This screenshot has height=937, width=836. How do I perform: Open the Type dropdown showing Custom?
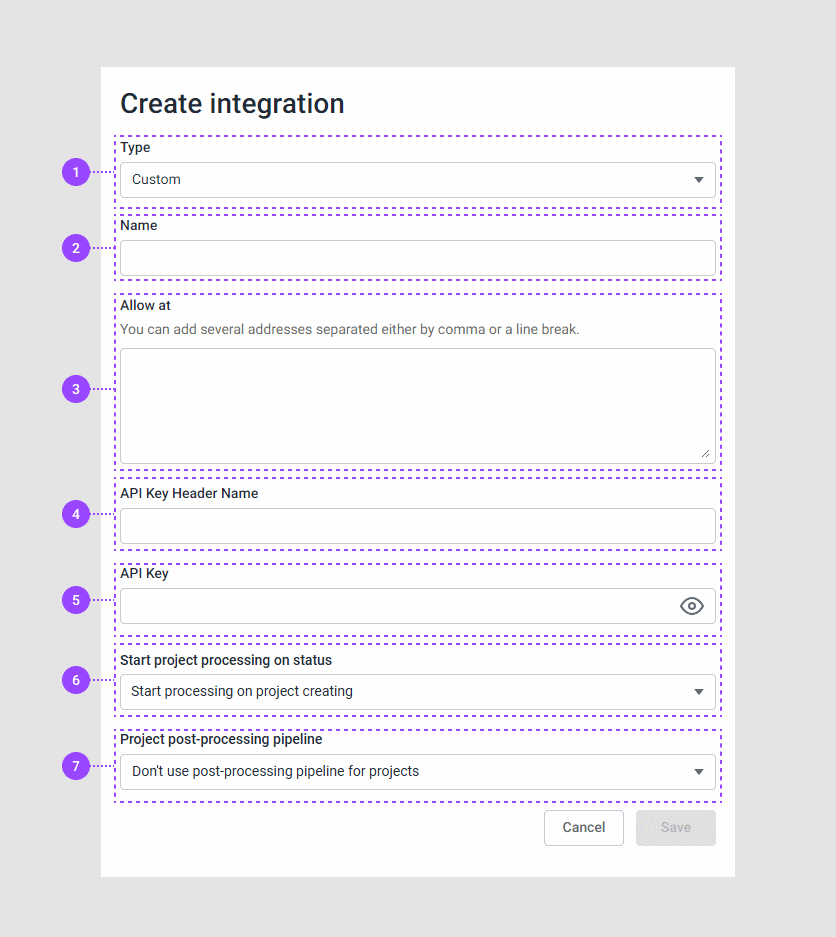[418, 180]
